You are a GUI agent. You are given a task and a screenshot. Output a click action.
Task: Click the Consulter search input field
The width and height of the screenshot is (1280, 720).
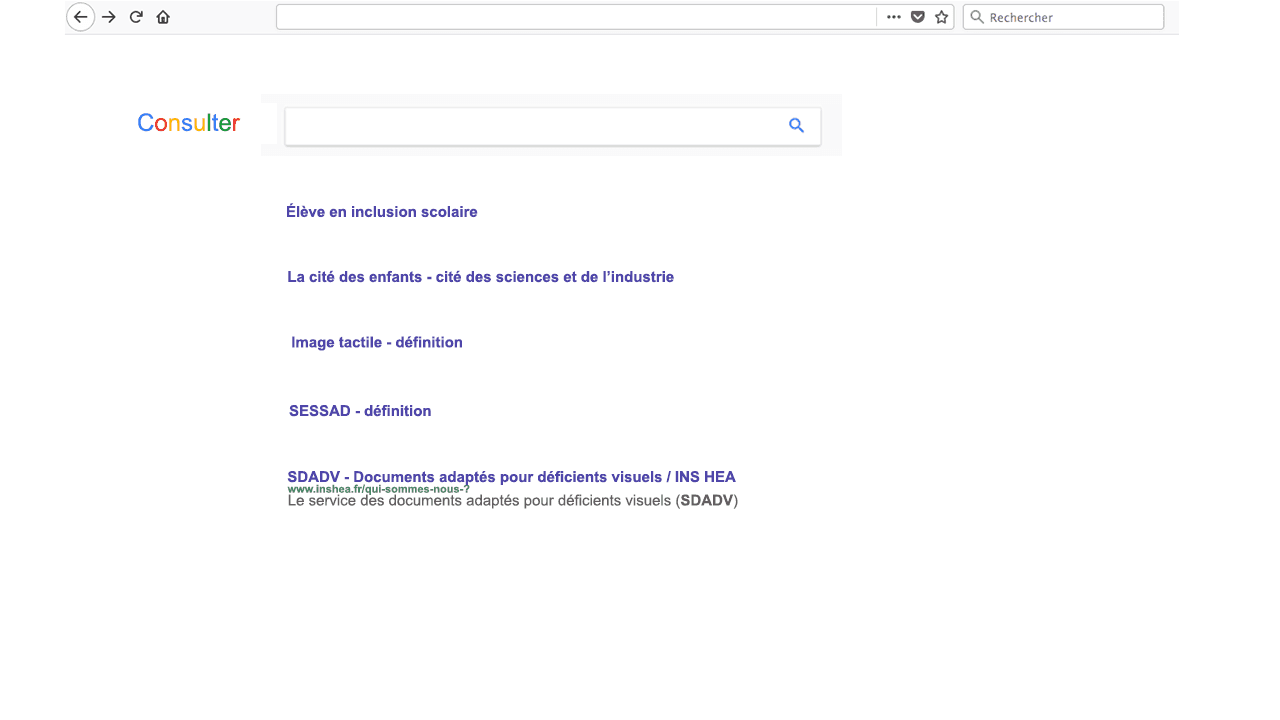coord(530,125)
